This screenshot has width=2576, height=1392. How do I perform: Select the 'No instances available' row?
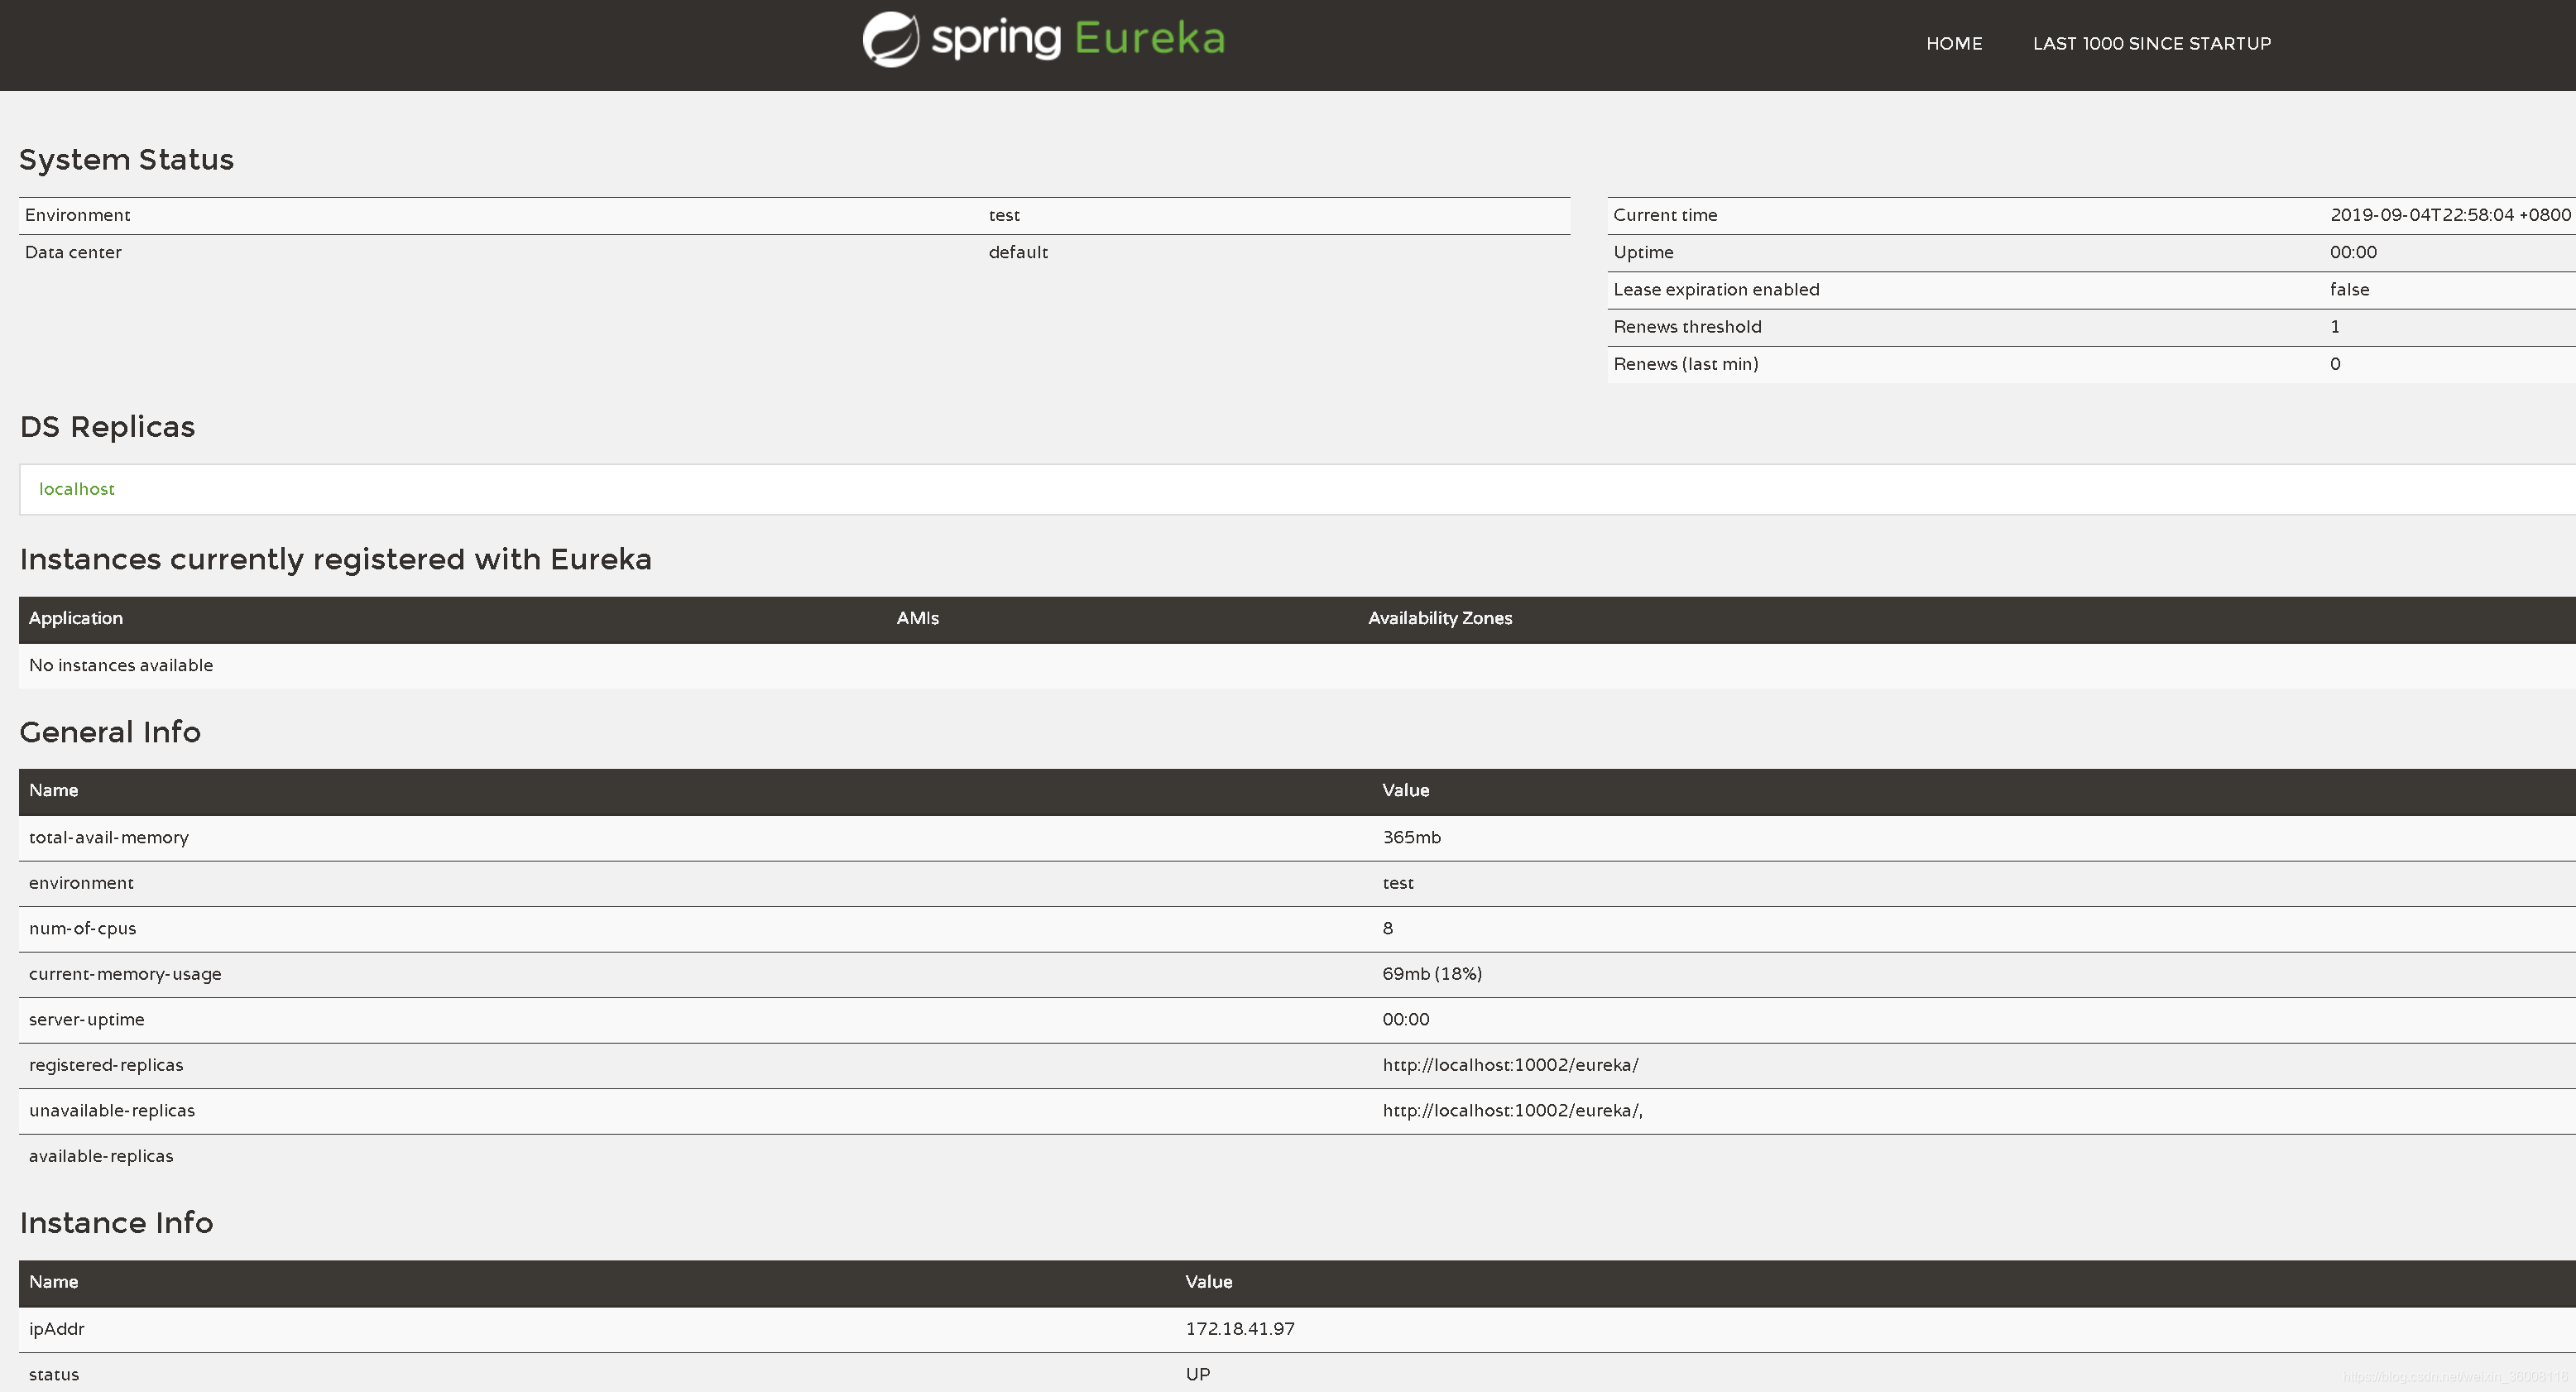(1297, 666)
